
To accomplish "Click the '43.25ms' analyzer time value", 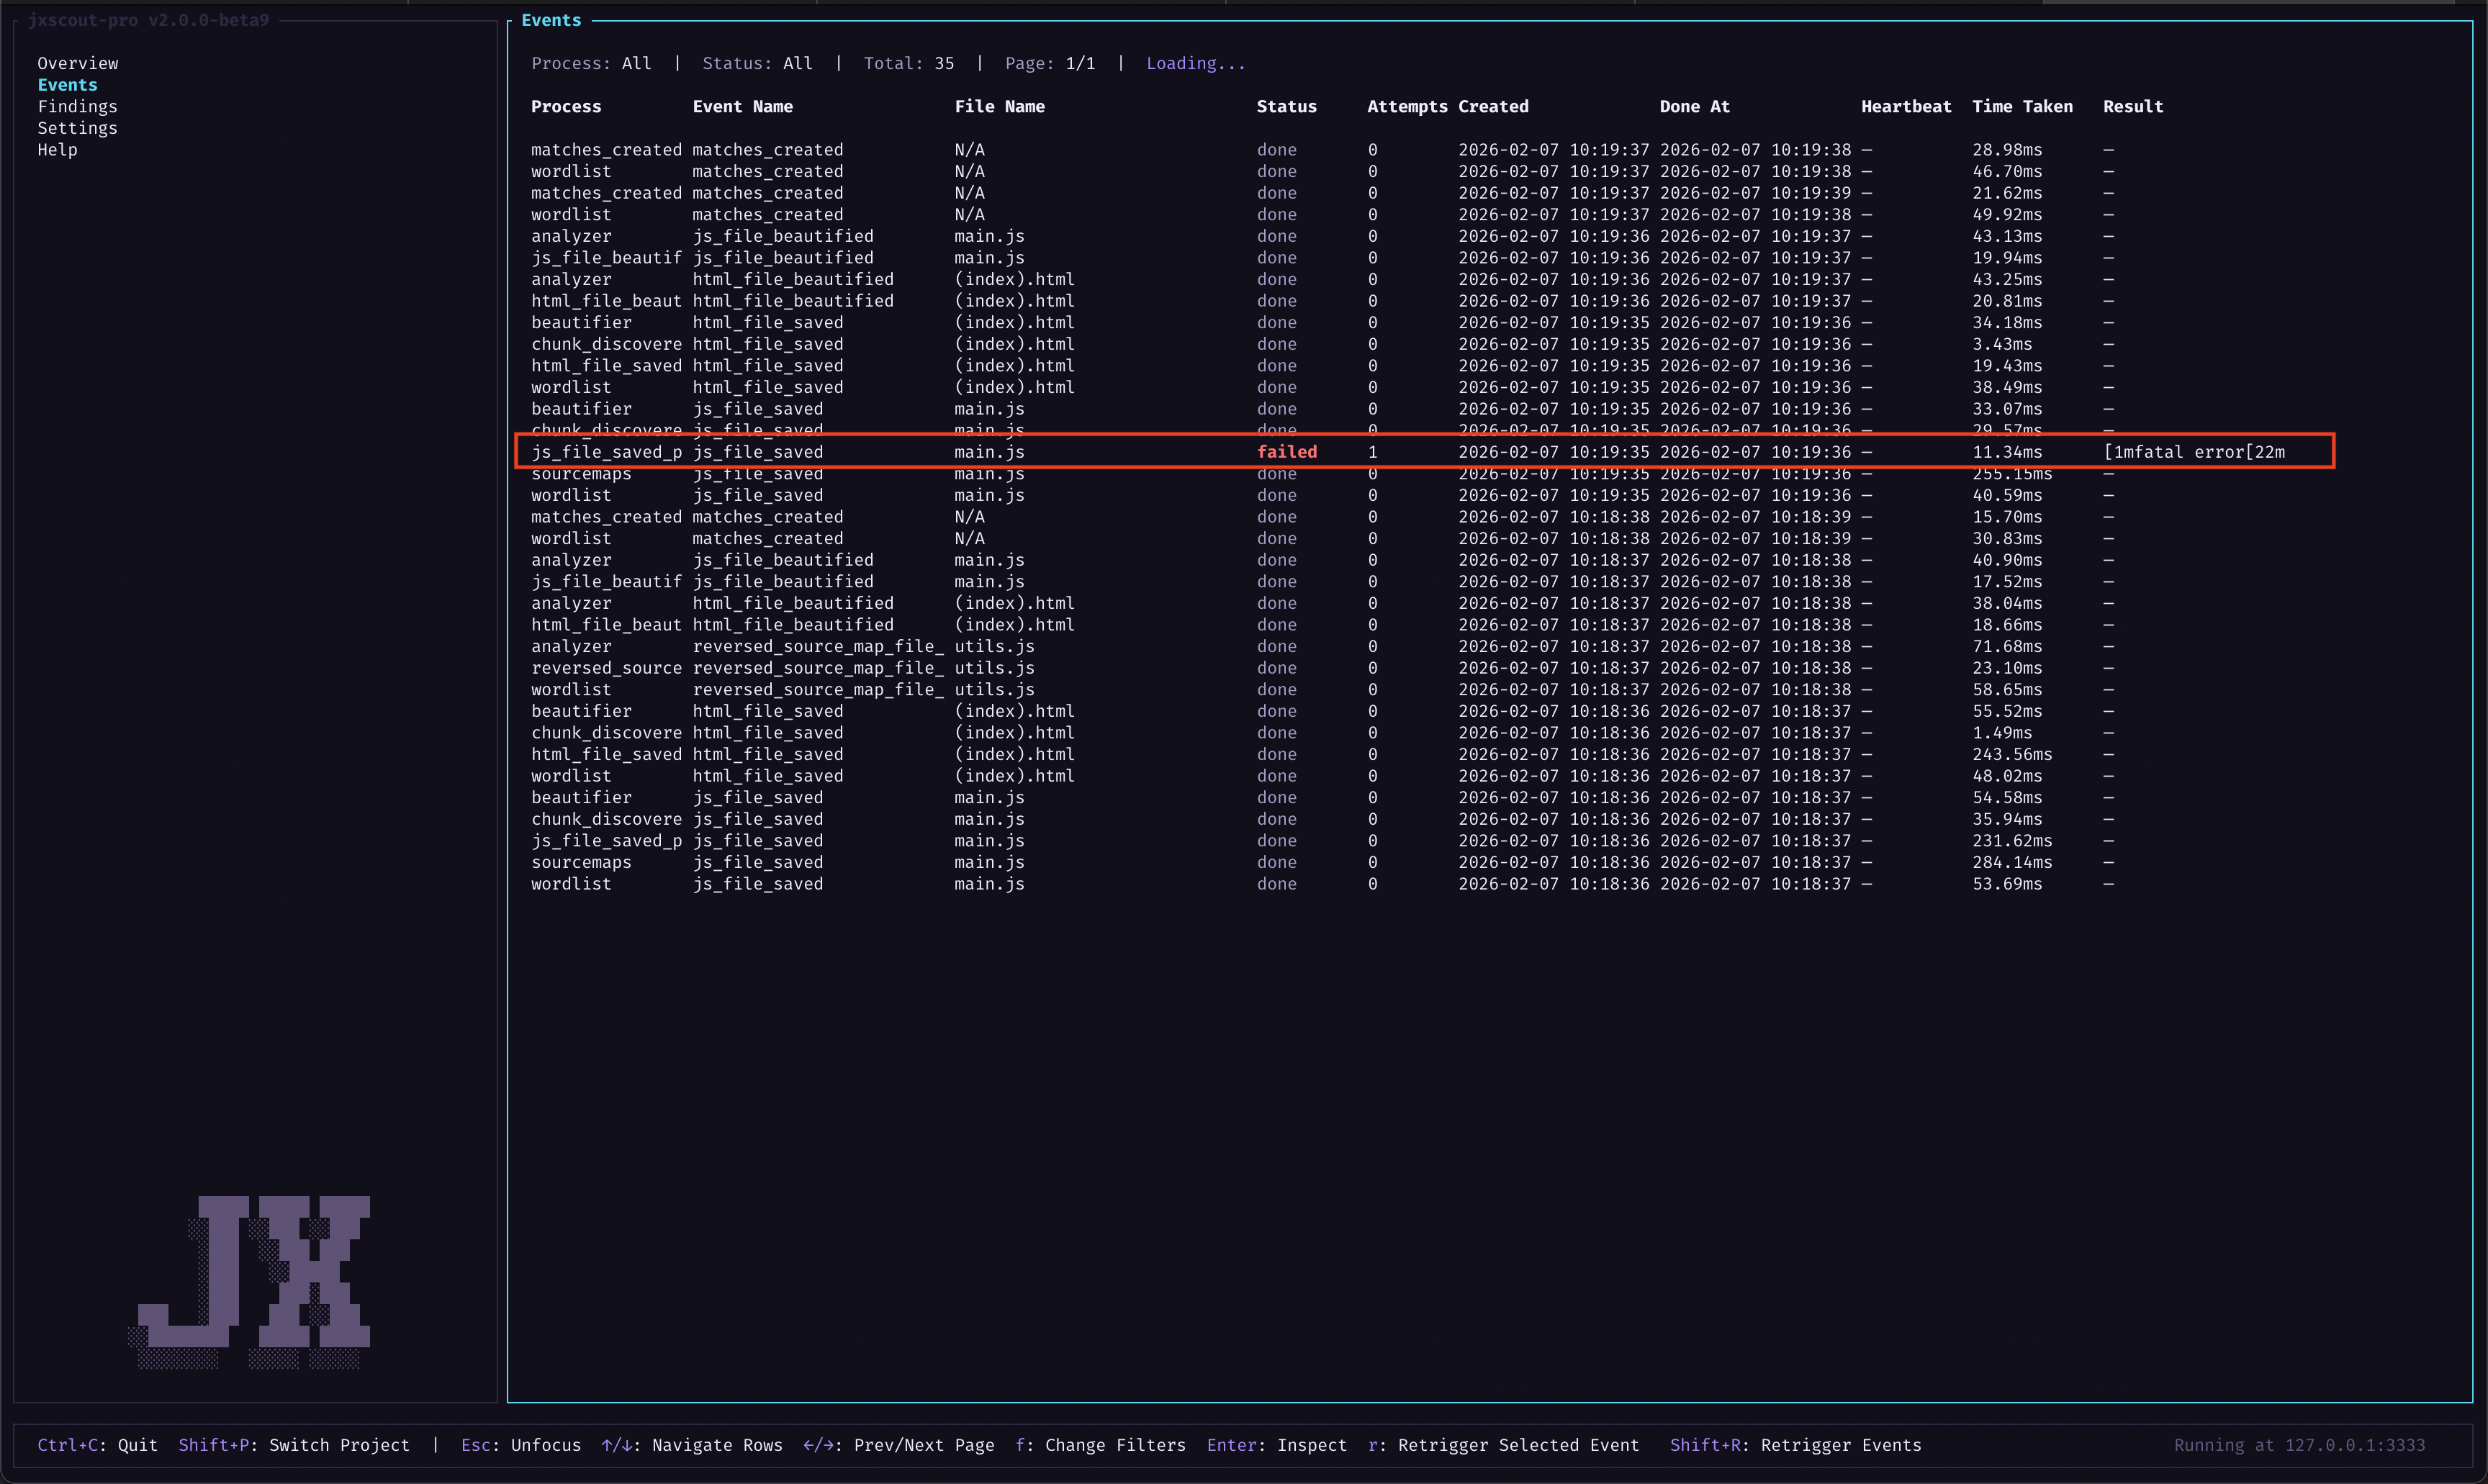I will point(2007,279).
